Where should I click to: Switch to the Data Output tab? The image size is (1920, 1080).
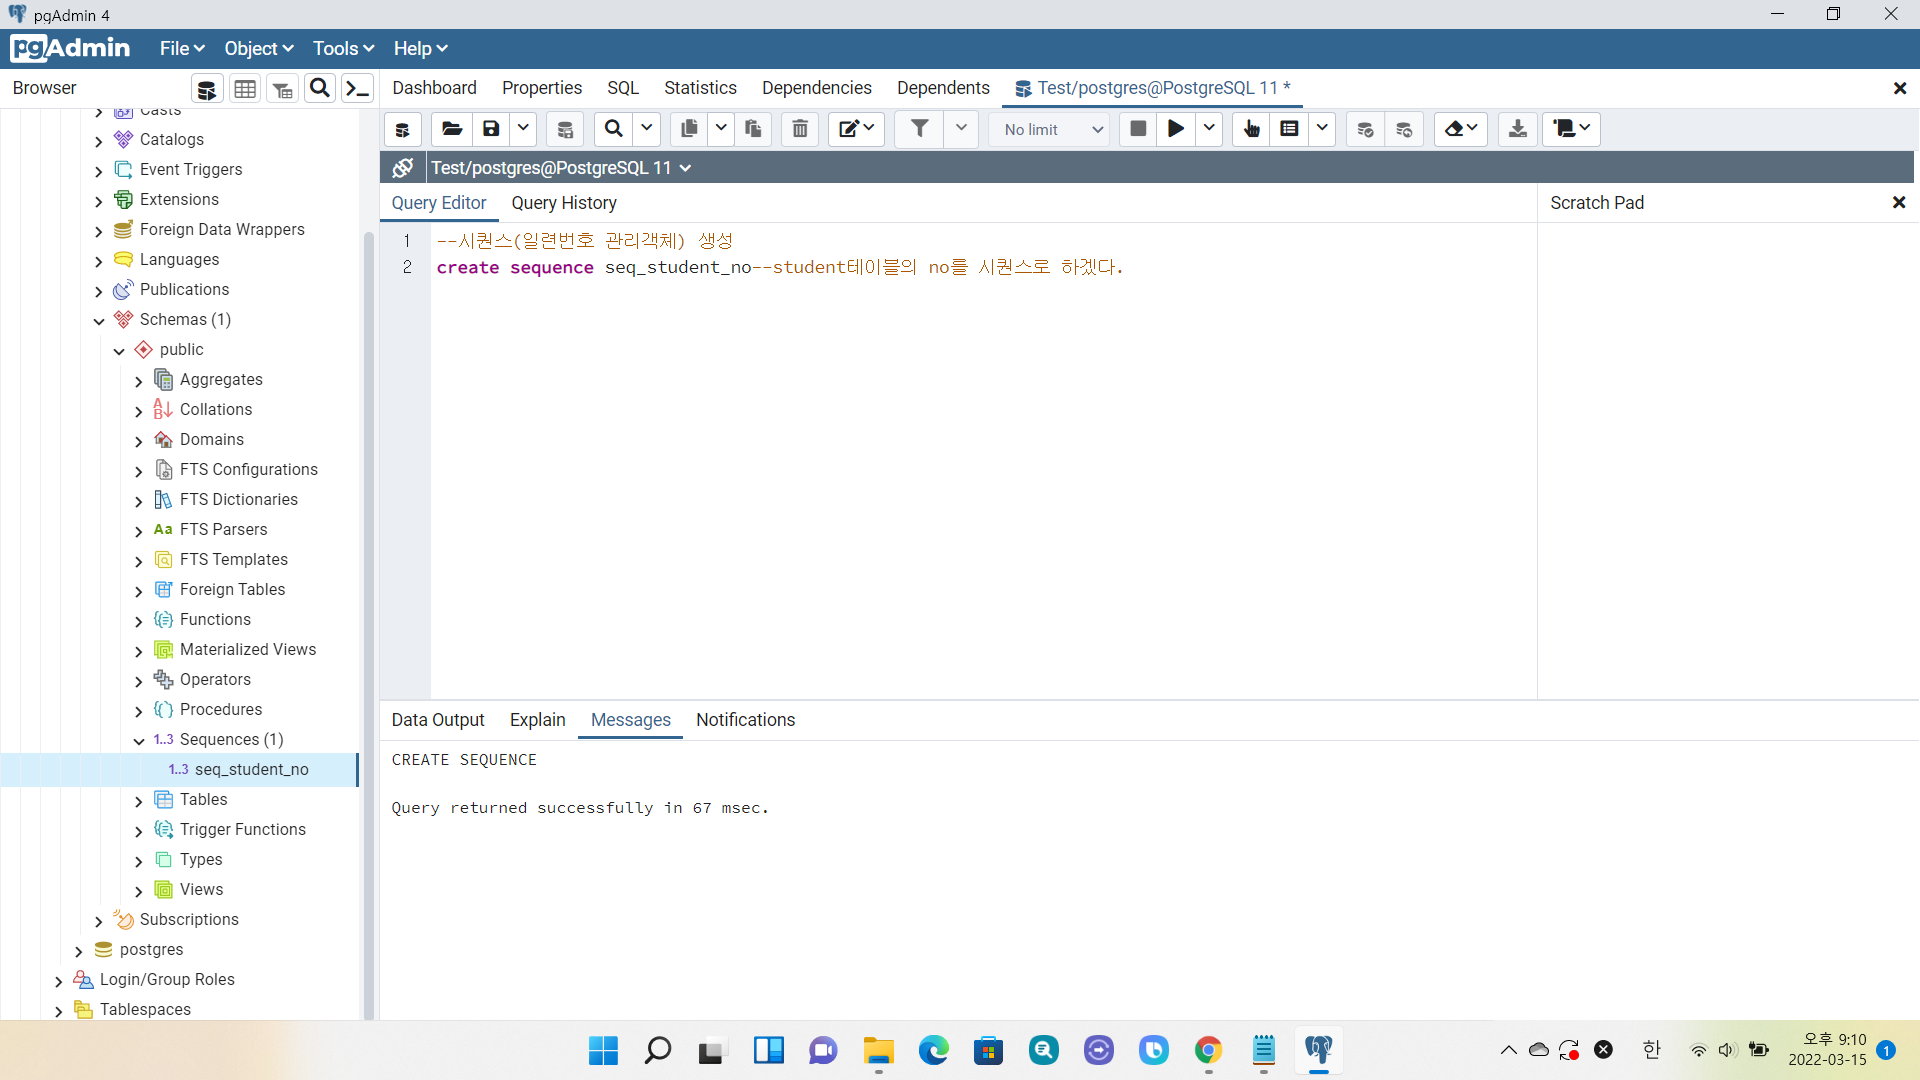[x=437, y=720]
